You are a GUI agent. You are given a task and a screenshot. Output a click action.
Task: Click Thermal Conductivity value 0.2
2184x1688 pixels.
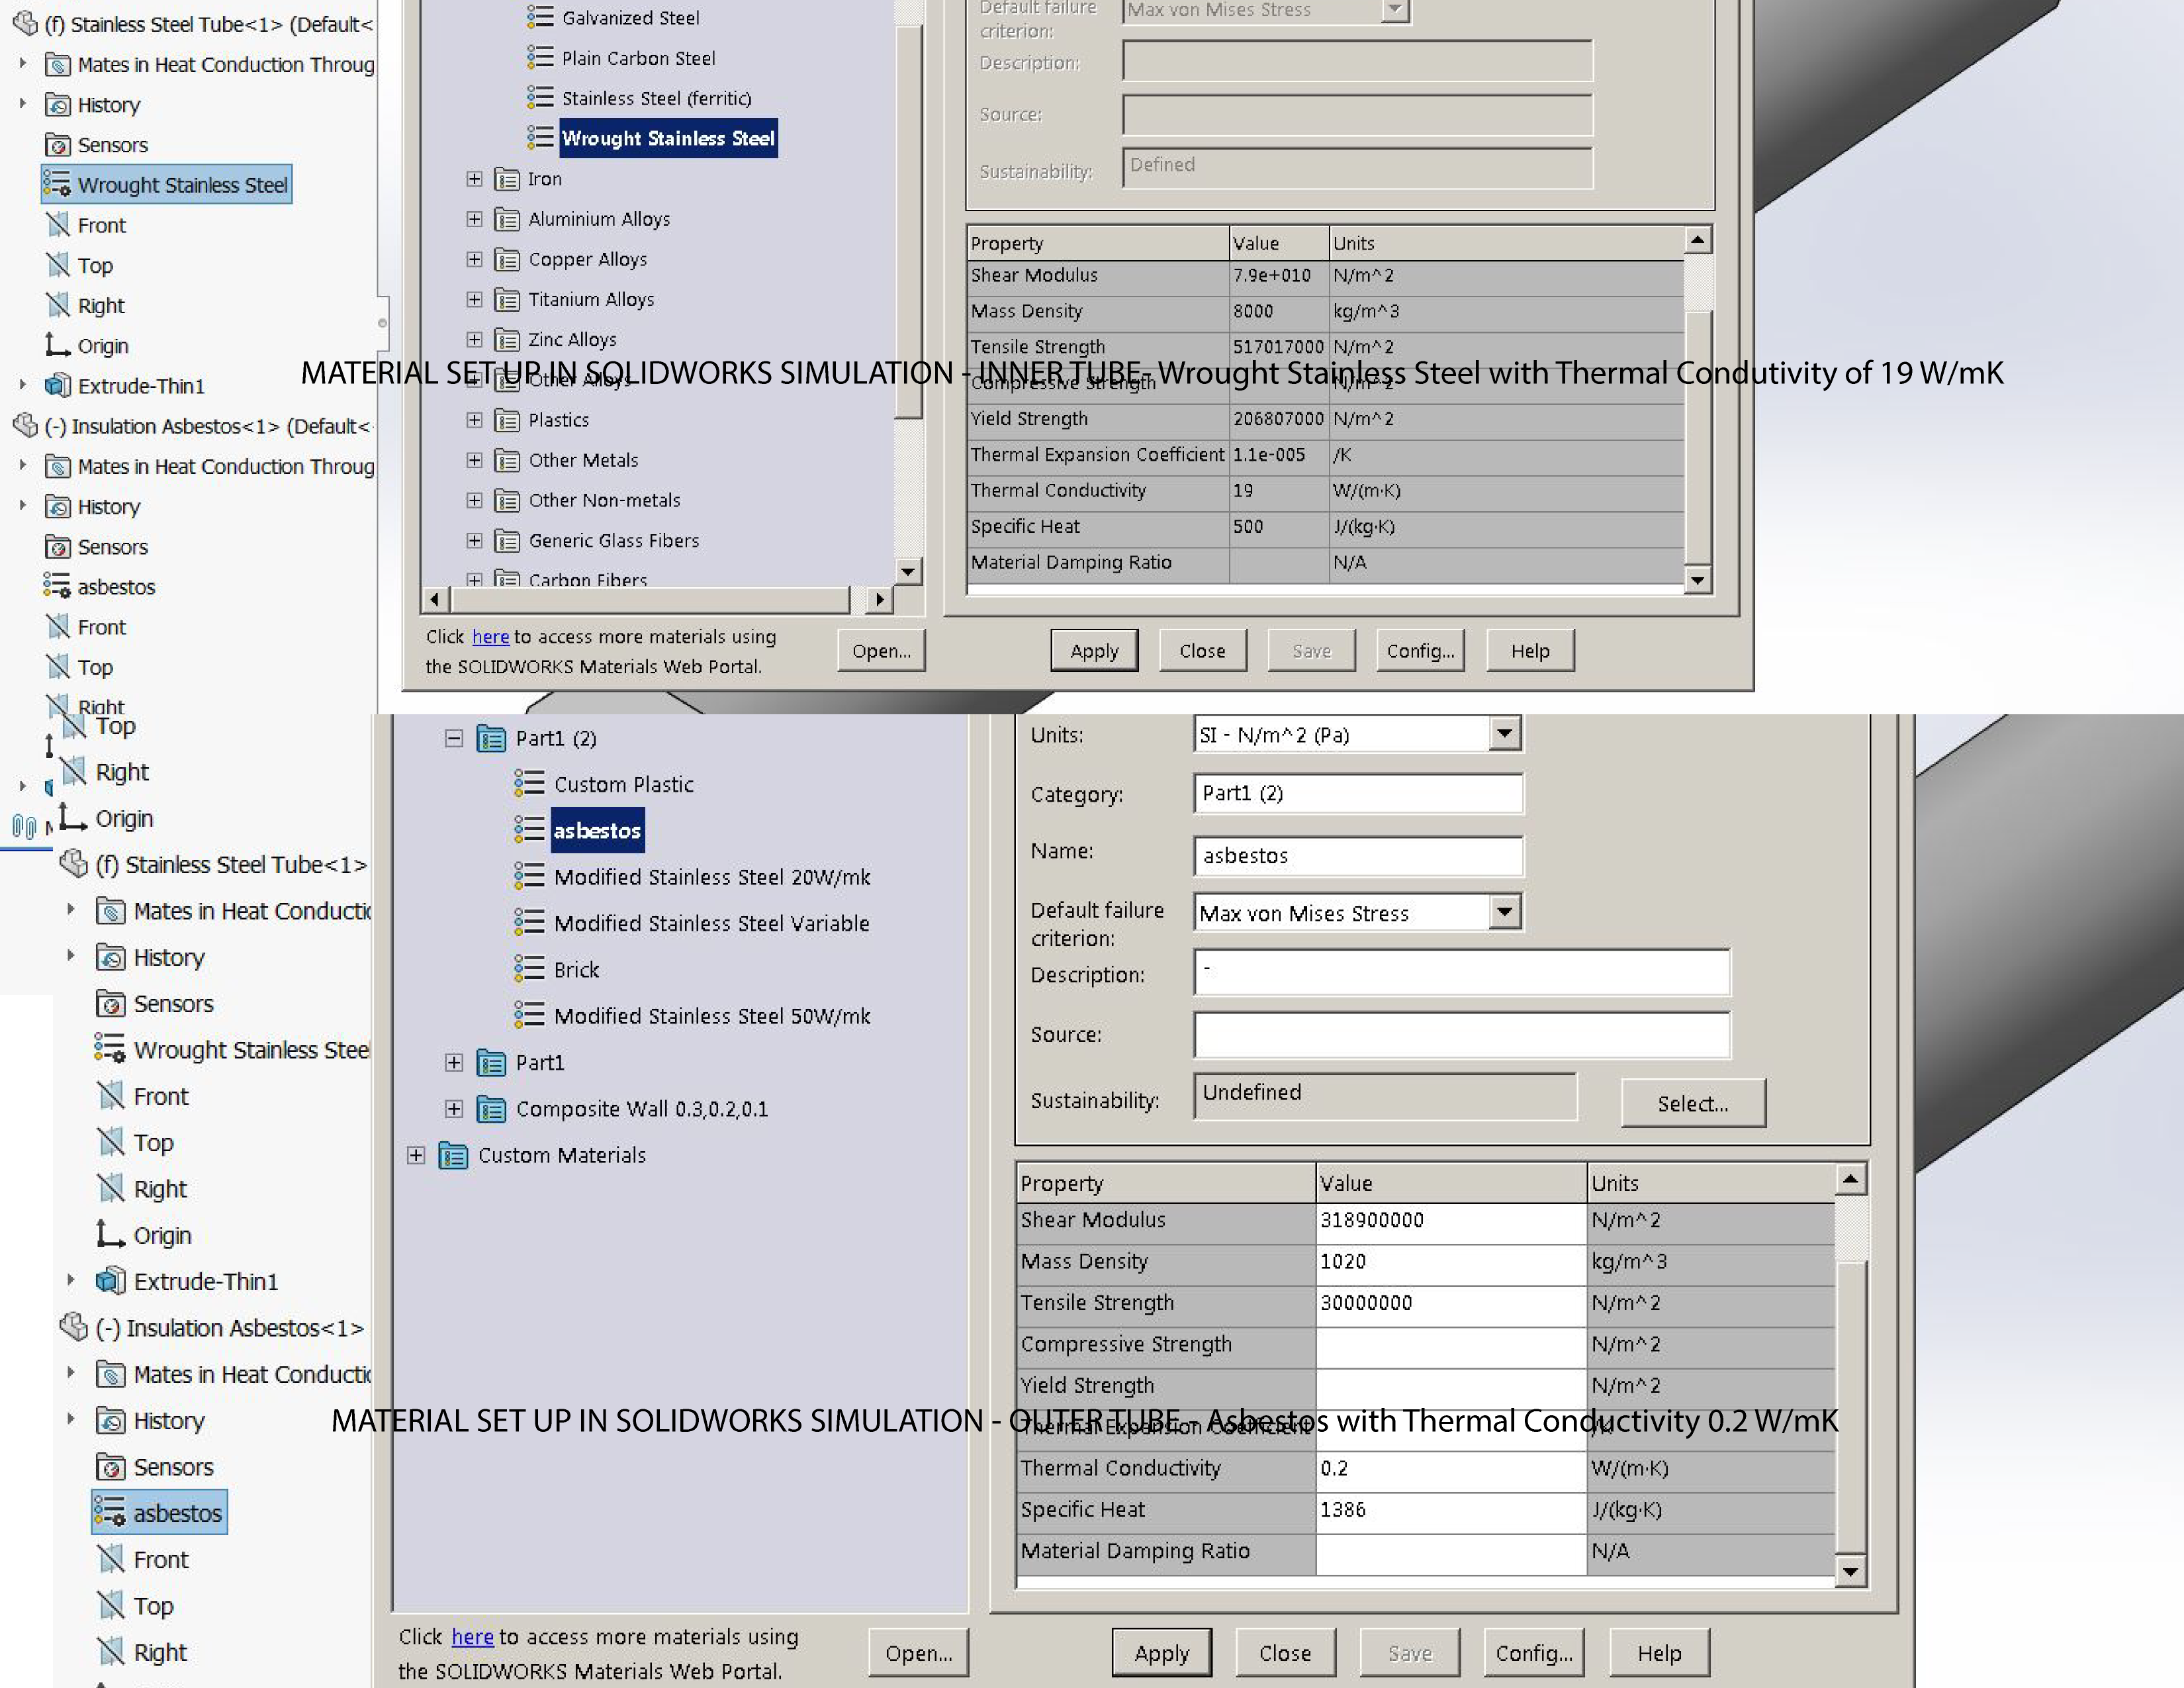pyautogui.click(x=1450, y=1468)
